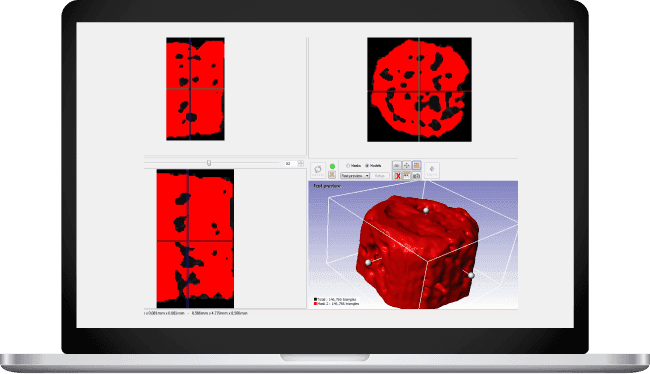Screen dimensions: 650x374
Task: Open the Fast preview dropdown
Action: pos(355,176)
